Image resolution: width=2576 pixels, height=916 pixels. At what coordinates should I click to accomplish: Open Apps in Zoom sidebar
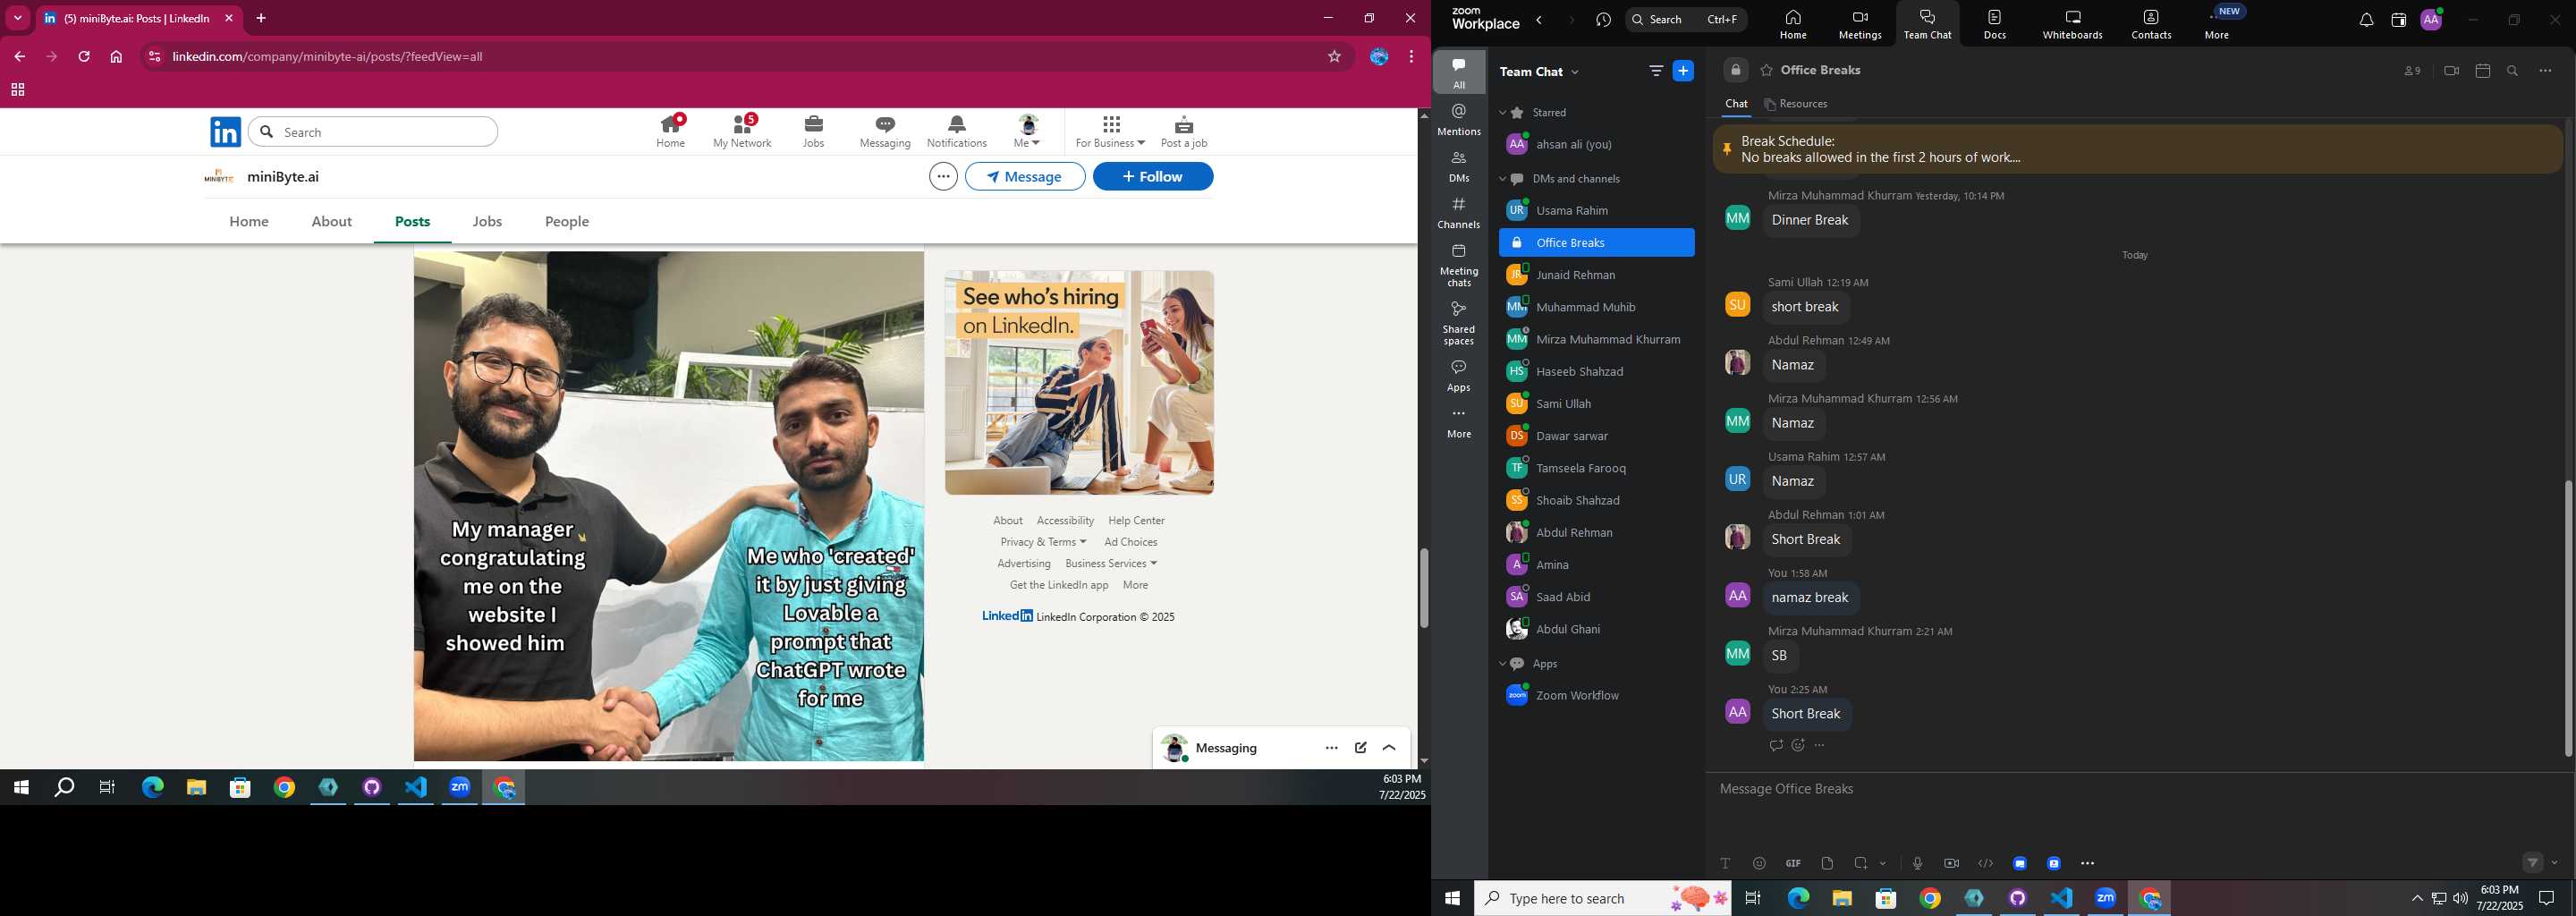[x=1459, y=375]
